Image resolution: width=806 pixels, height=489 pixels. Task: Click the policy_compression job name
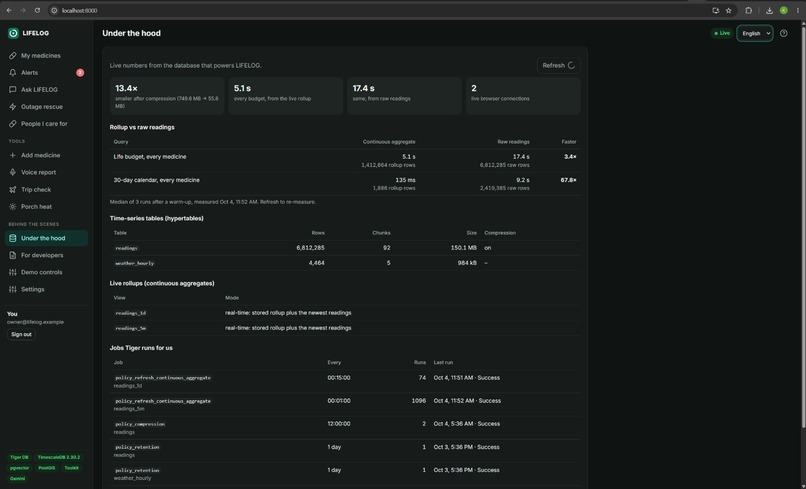point(140,424)
